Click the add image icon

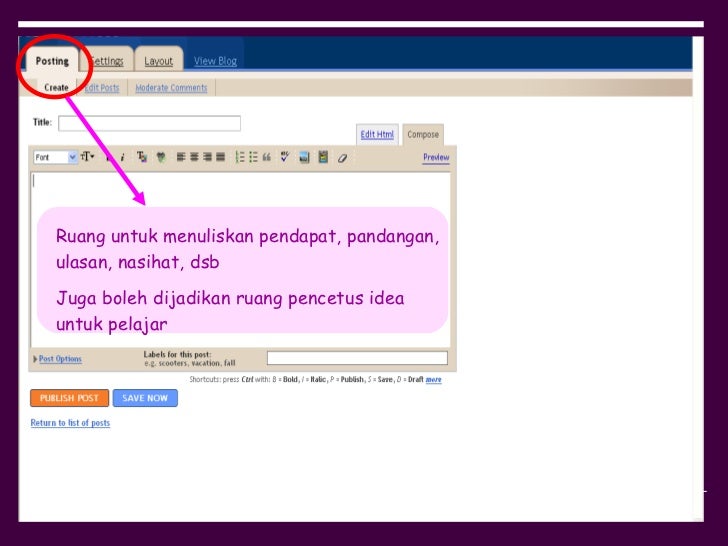[x=304, y=157]
